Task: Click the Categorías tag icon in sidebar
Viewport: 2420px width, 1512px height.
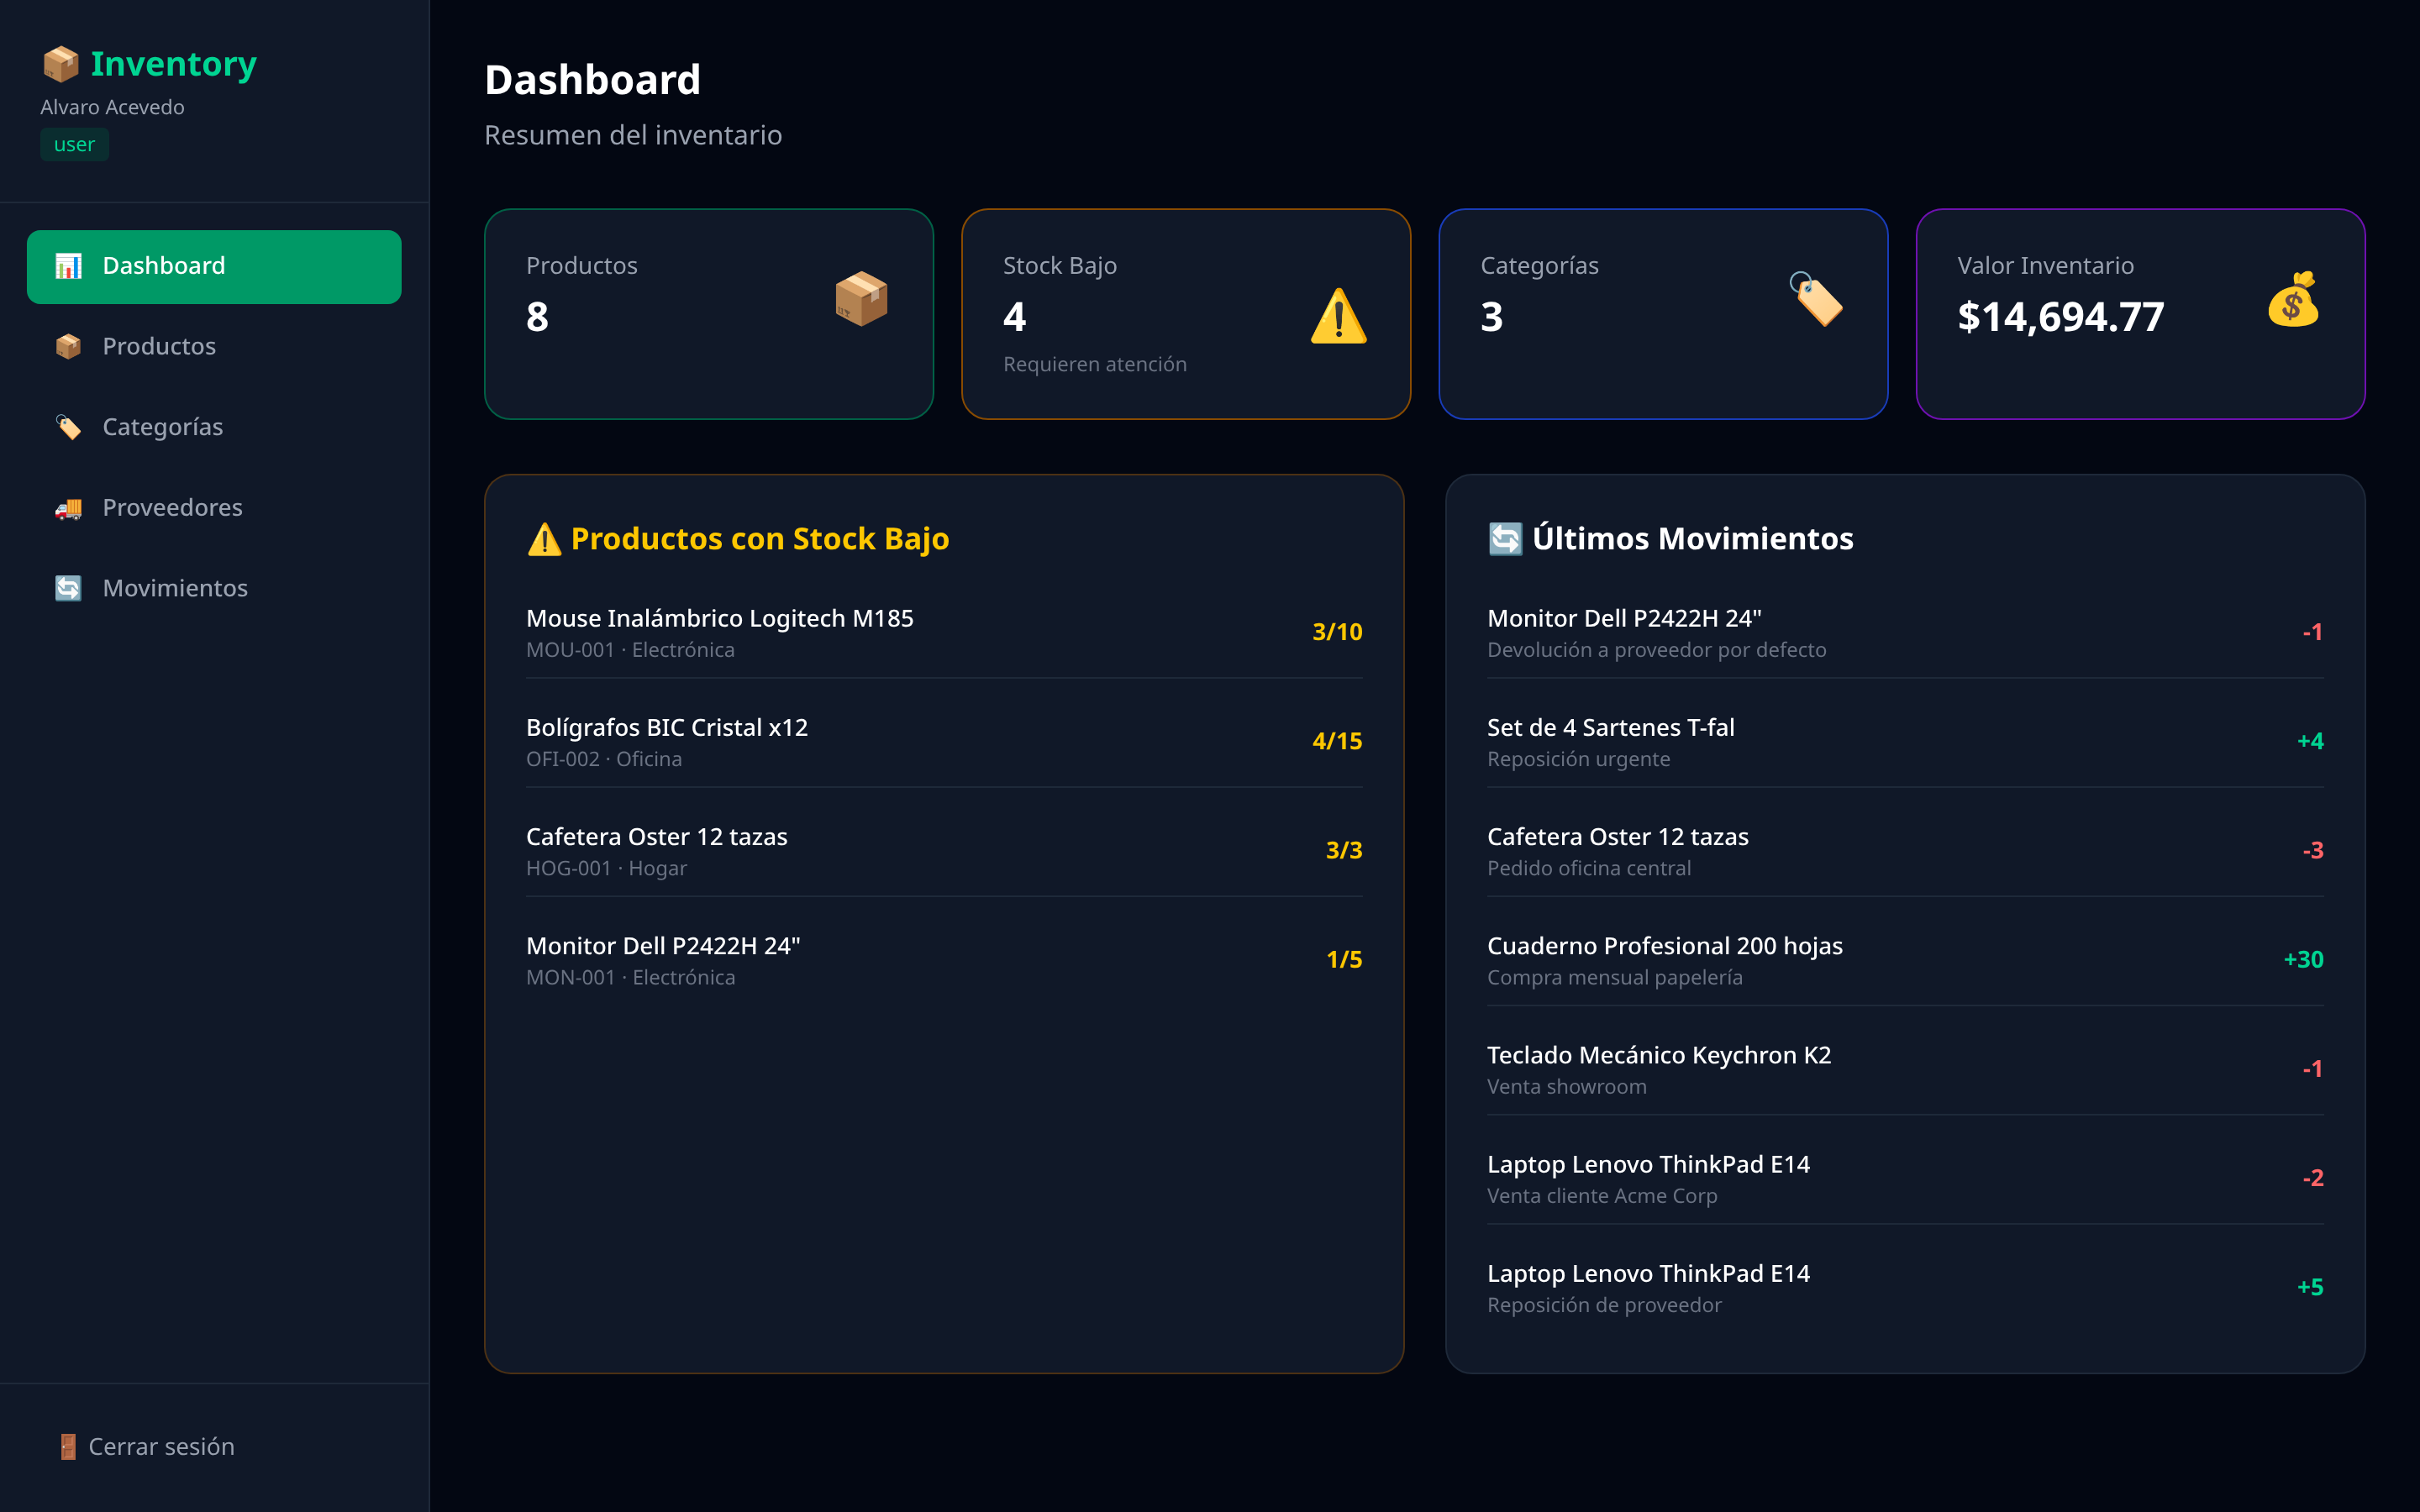Action: pyautogui.click(x=68, y=427)
